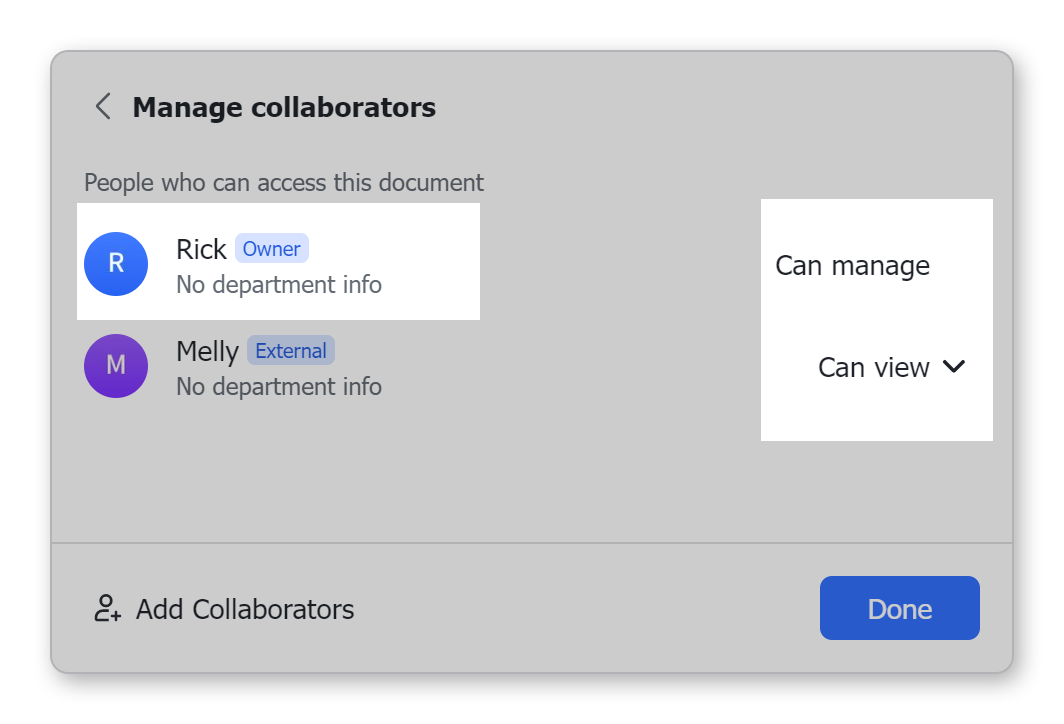The width and height of the screenshot is (1064, 724).
Task: Click the Manage collaborators title
Action: coord(284,107)
